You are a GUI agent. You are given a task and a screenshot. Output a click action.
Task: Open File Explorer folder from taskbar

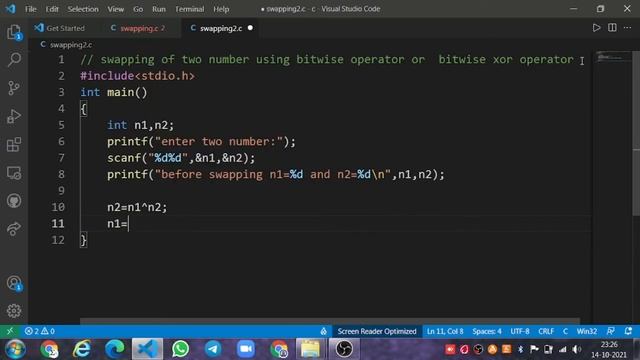click(310, 349)
